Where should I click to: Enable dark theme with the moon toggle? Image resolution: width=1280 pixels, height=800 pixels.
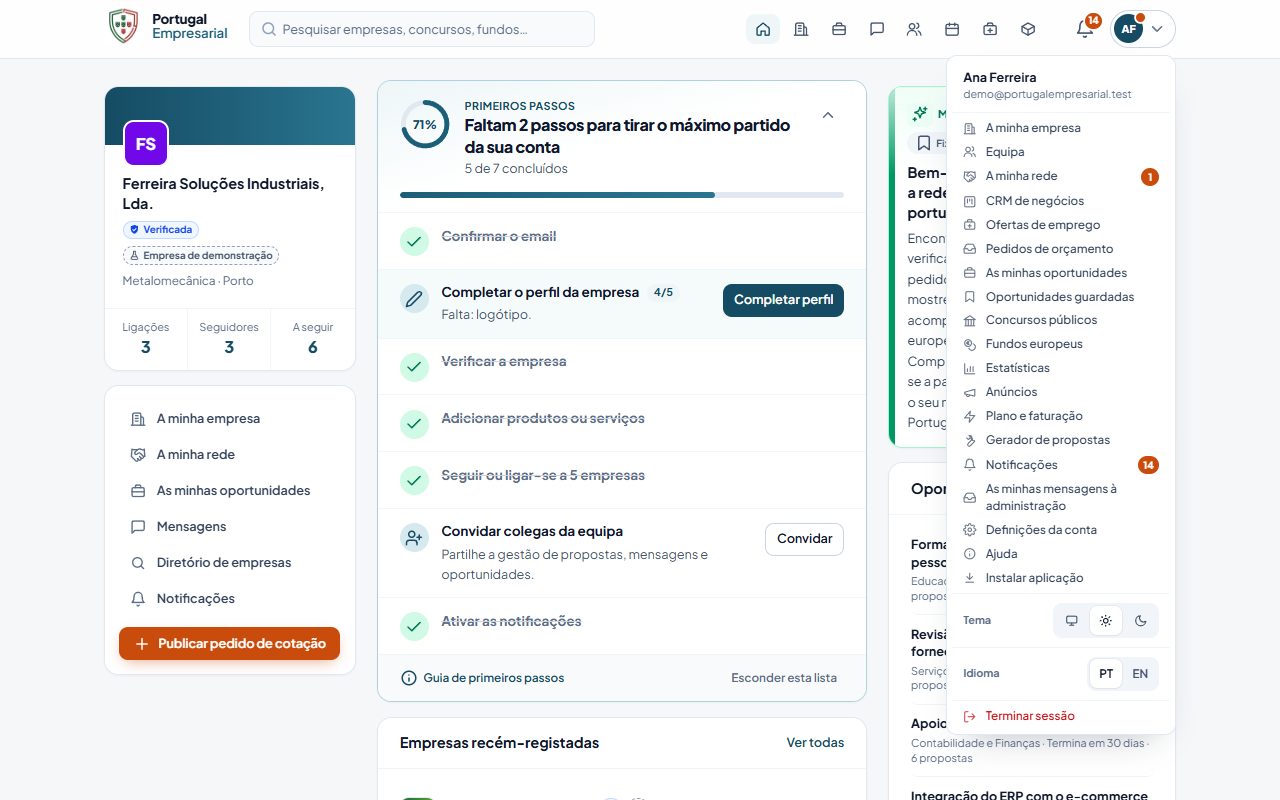[1140, 620]
